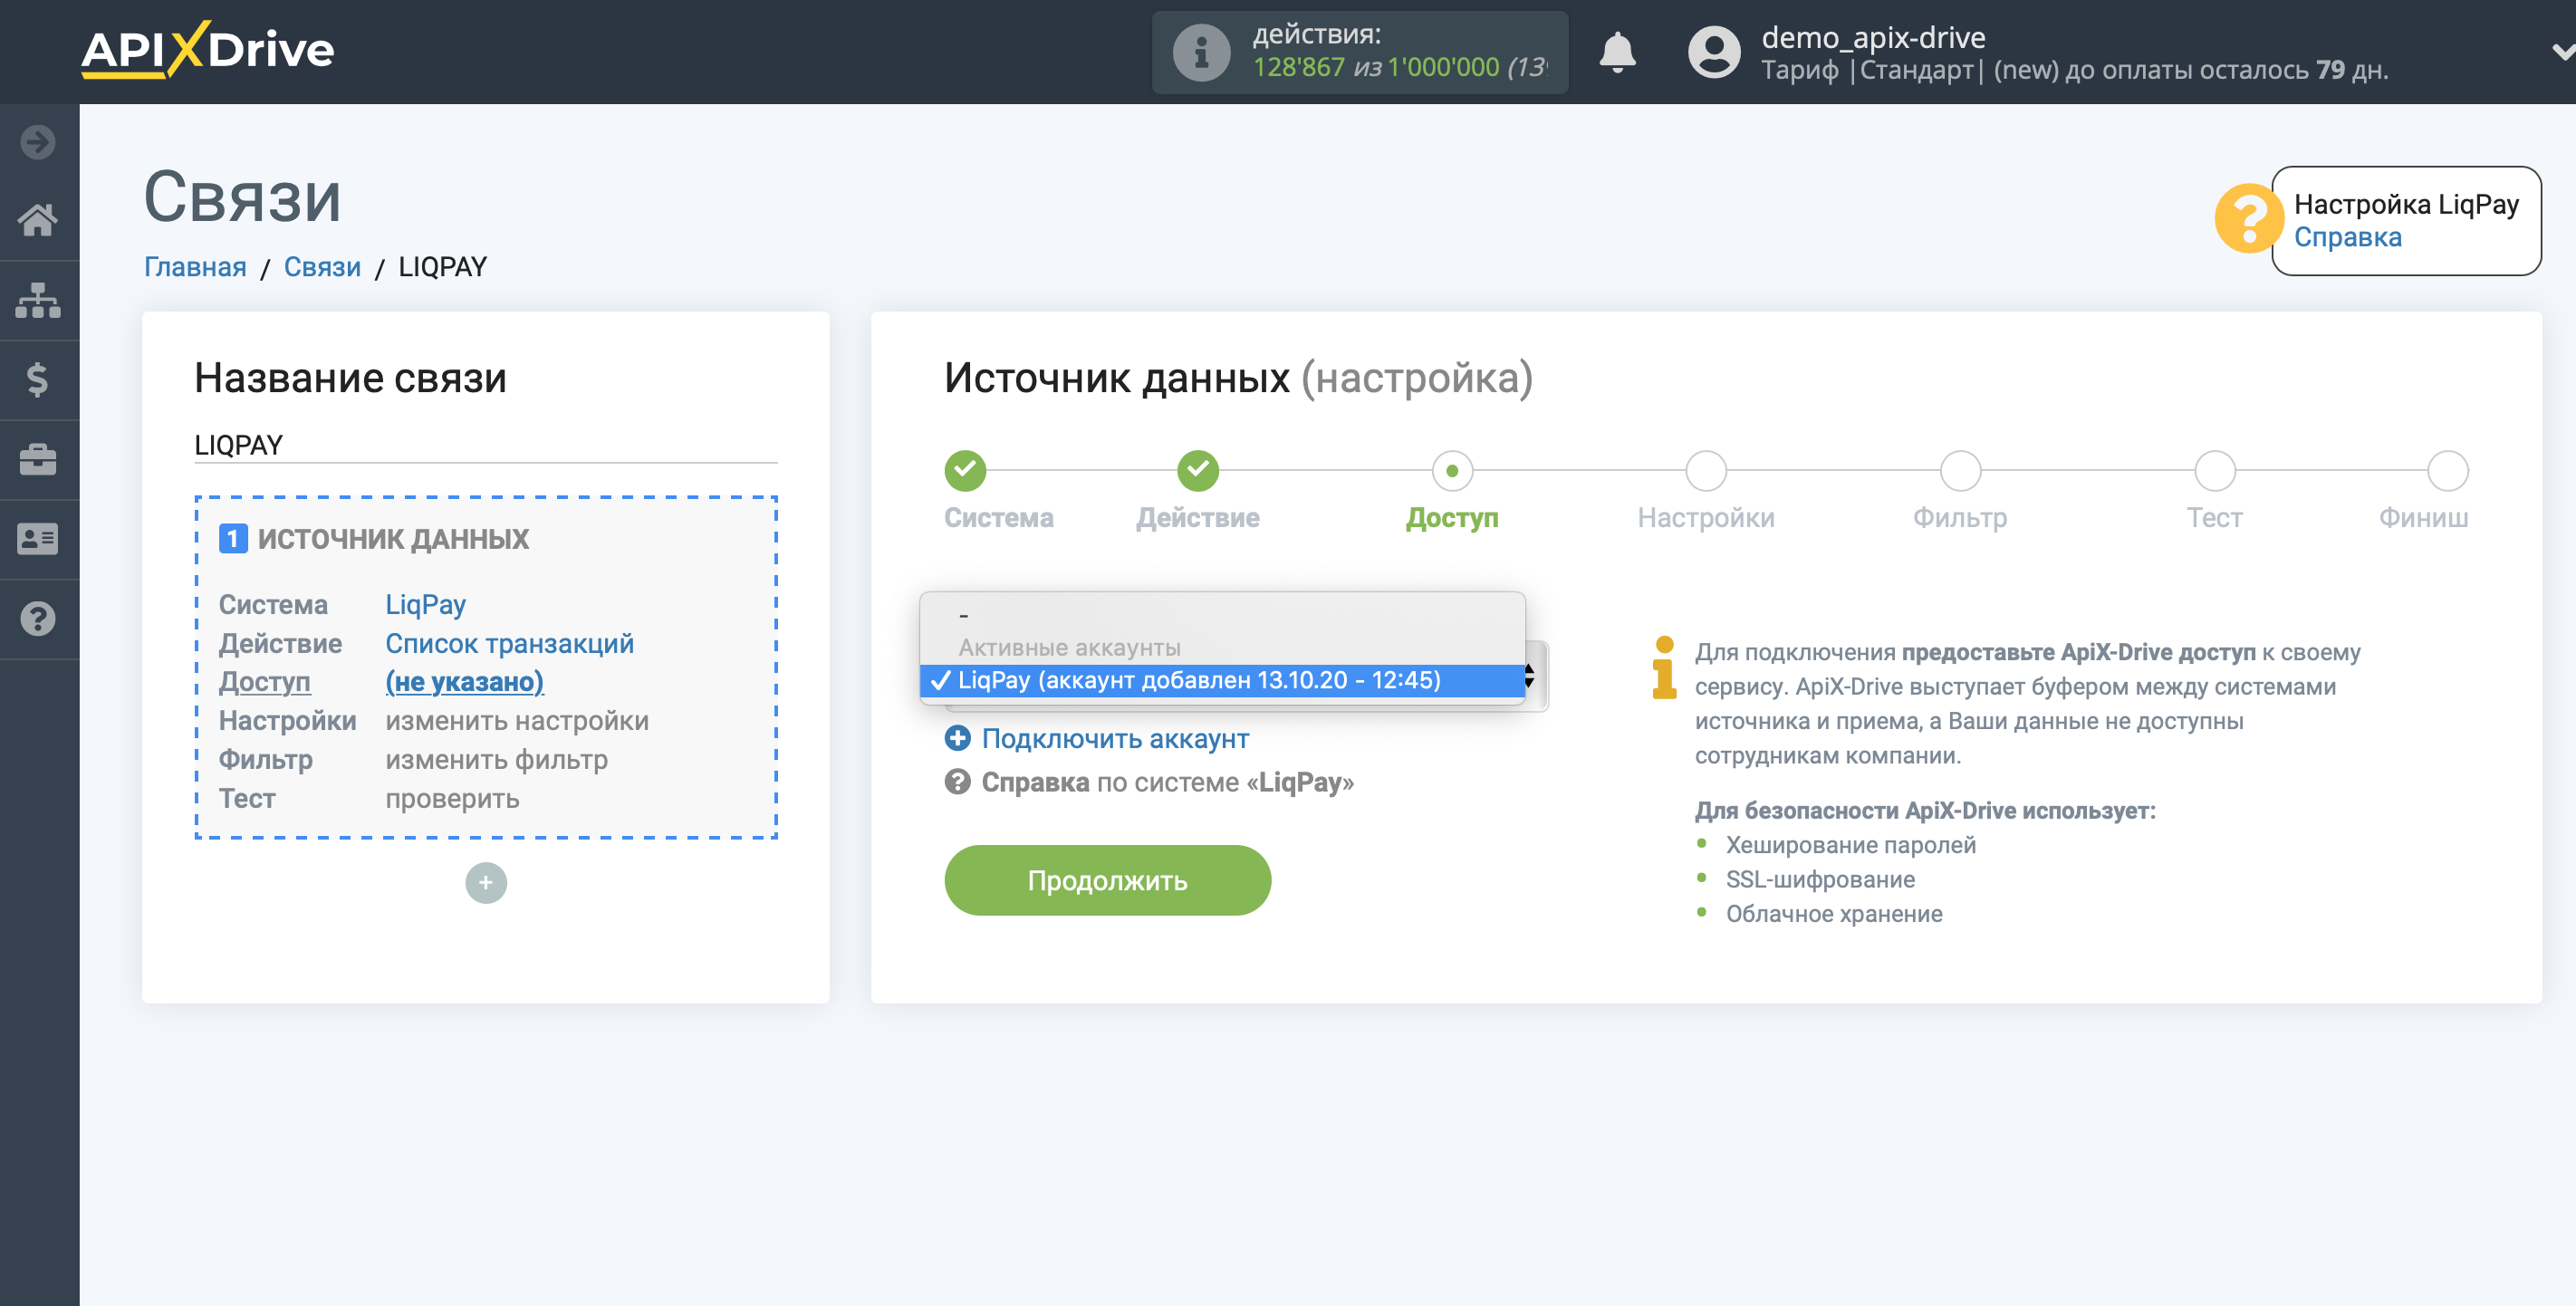Click the ApiX-Drive logo
The width and height of the screenshot is (2576, 1306).
207,50
